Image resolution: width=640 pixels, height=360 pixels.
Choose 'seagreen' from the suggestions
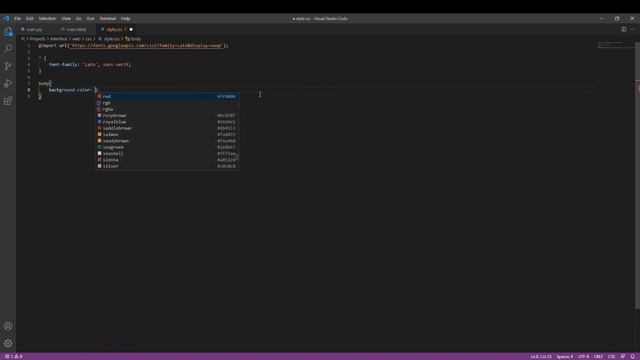tap(167, 147)
